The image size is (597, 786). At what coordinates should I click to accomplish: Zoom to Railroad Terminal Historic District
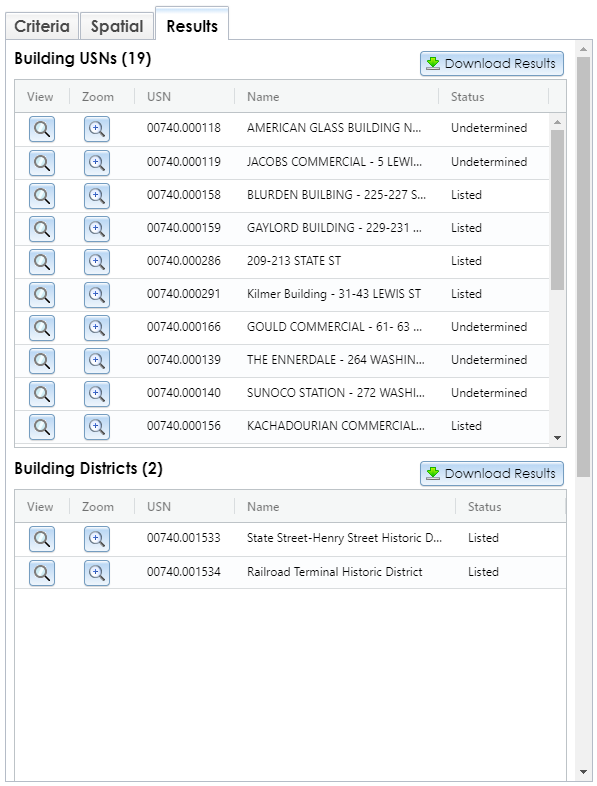click(97, 573)
